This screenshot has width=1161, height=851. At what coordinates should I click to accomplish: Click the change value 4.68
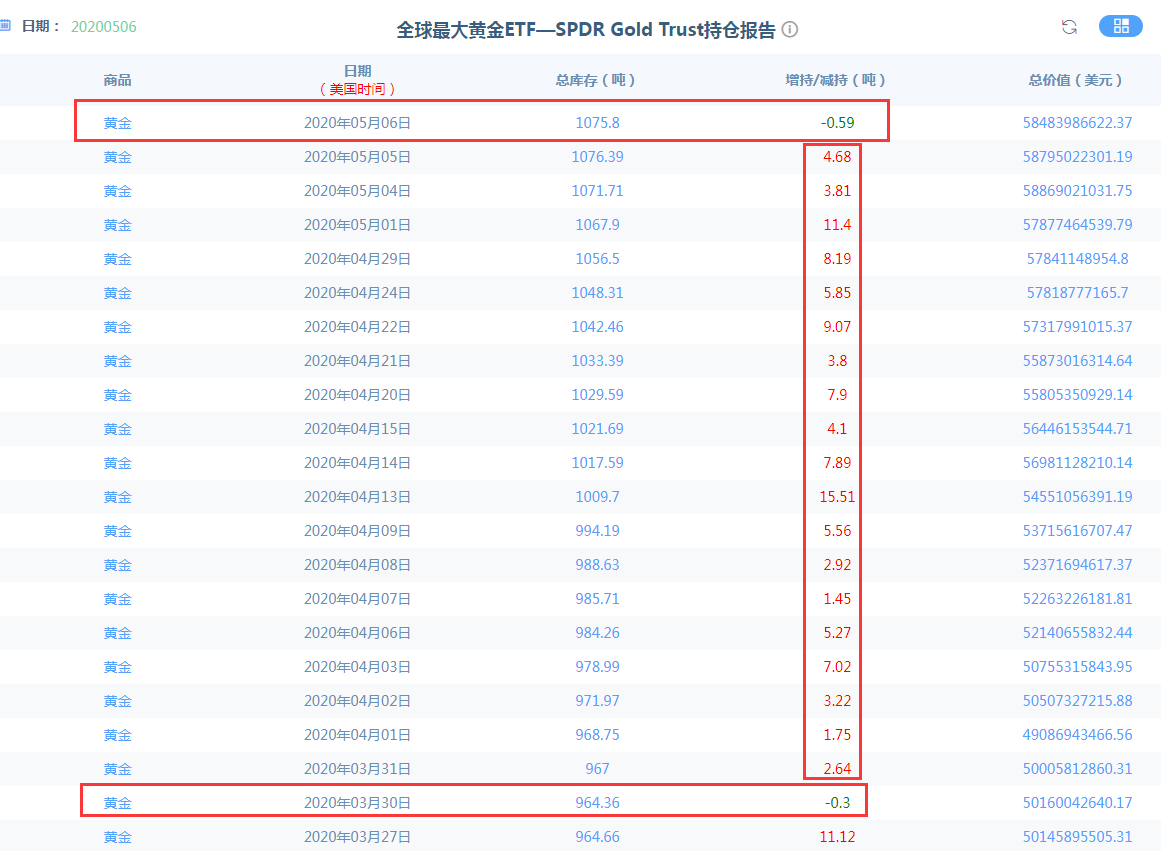tap(837, 157)
